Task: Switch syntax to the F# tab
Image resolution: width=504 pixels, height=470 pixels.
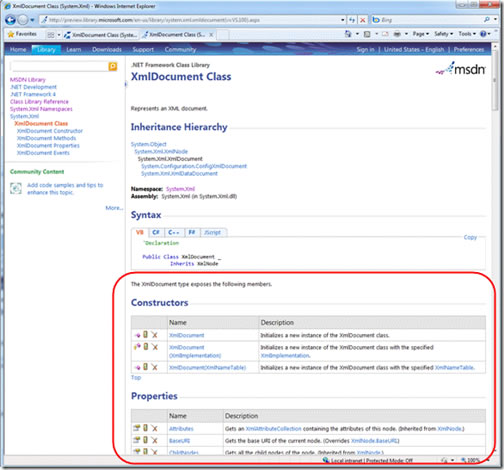Action: 192,232
